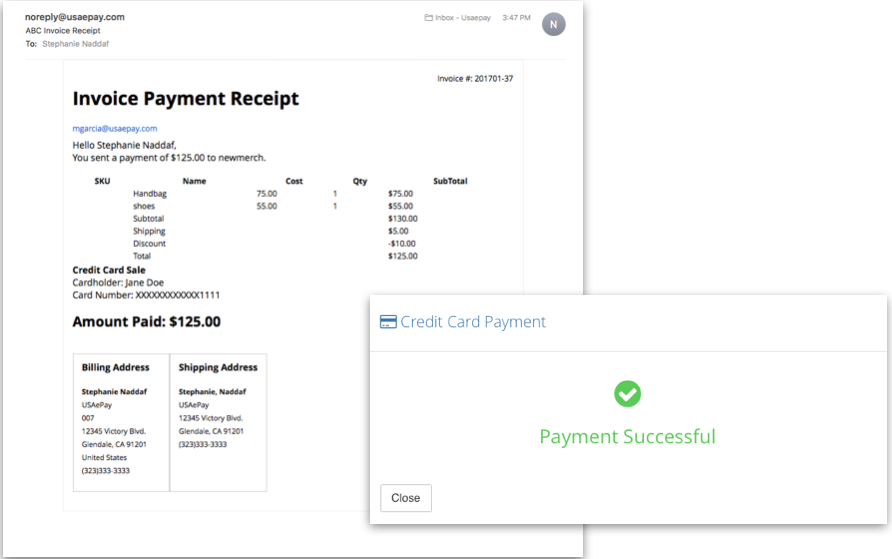This screenshot has height=559, width=892.
Task: Click the United States line in billing address
Action: (x=104, y=457)
